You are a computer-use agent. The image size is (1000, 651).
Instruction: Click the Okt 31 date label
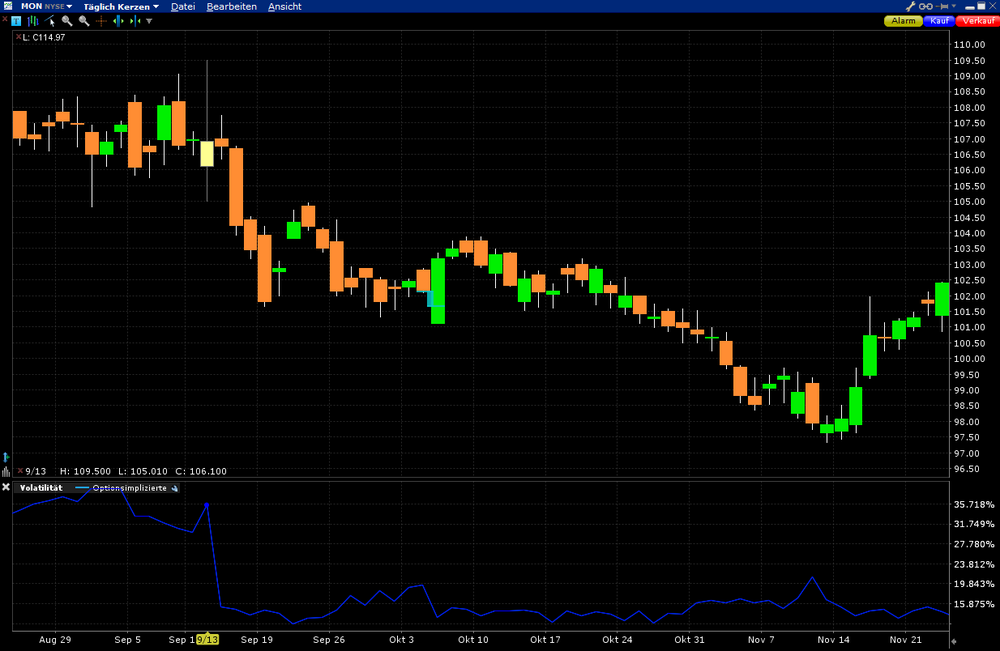coord(689,640)
